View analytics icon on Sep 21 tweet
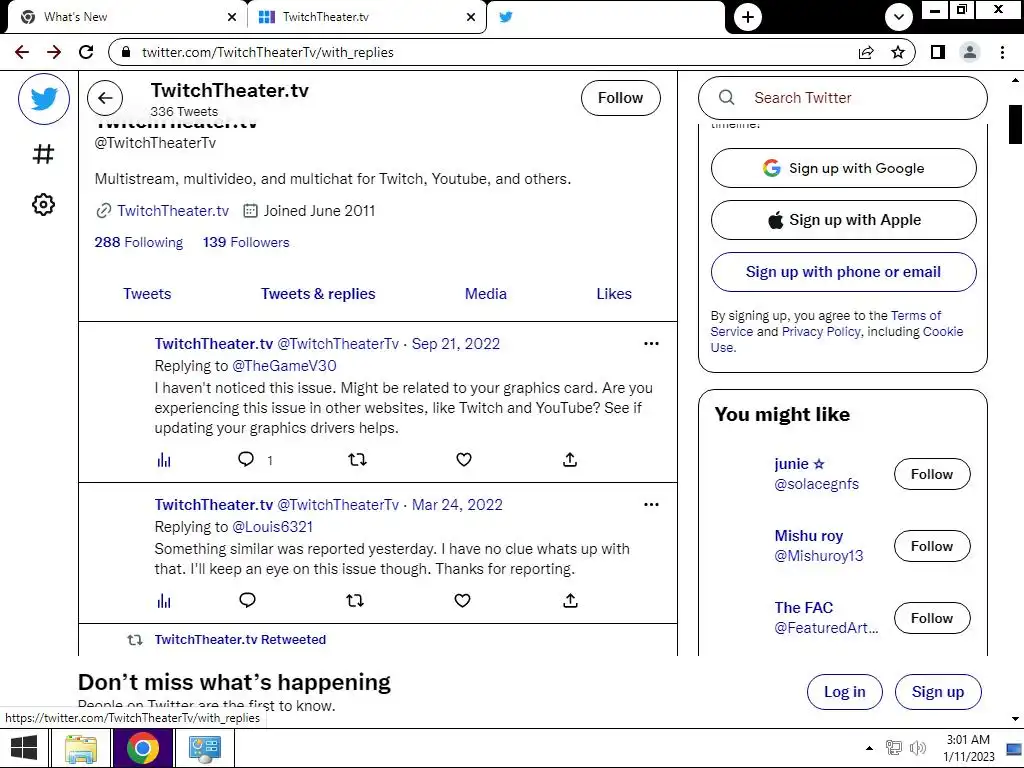Screen dimensions: 1024x768 point(164,460)
